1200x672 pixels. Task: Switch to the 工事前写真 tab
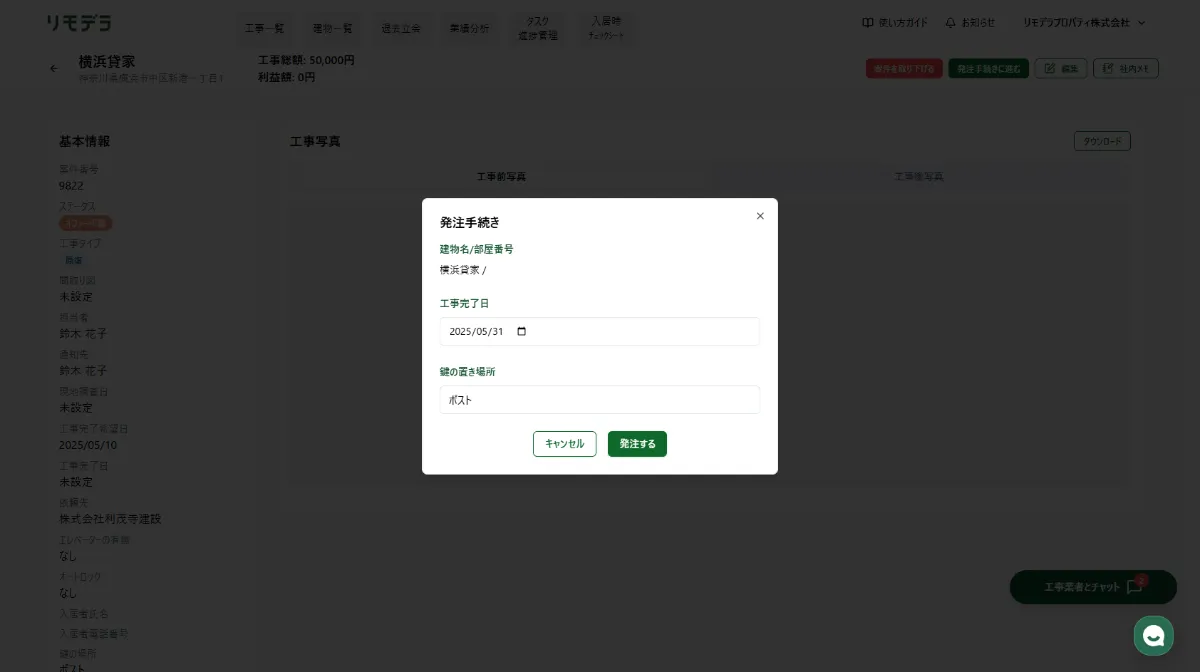[501, 177]
